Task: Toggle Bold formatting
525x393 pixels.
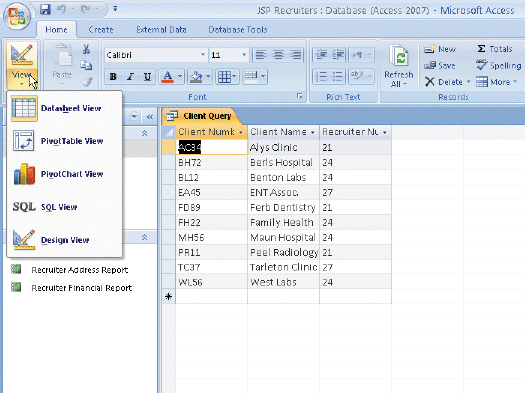Action: coord(113,77)
